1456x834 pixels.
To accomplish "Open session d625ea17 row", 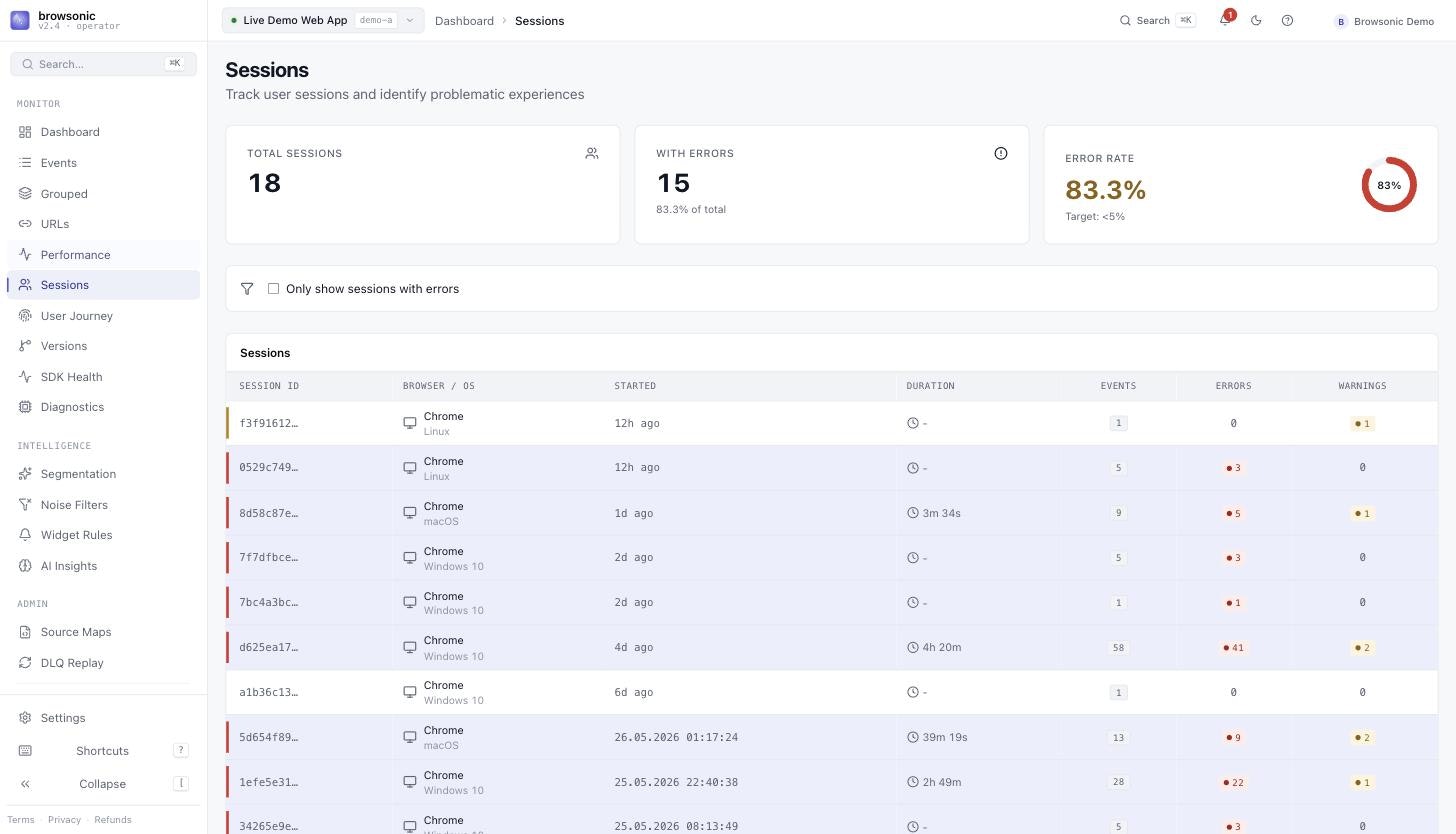I will tap(832, 647).
